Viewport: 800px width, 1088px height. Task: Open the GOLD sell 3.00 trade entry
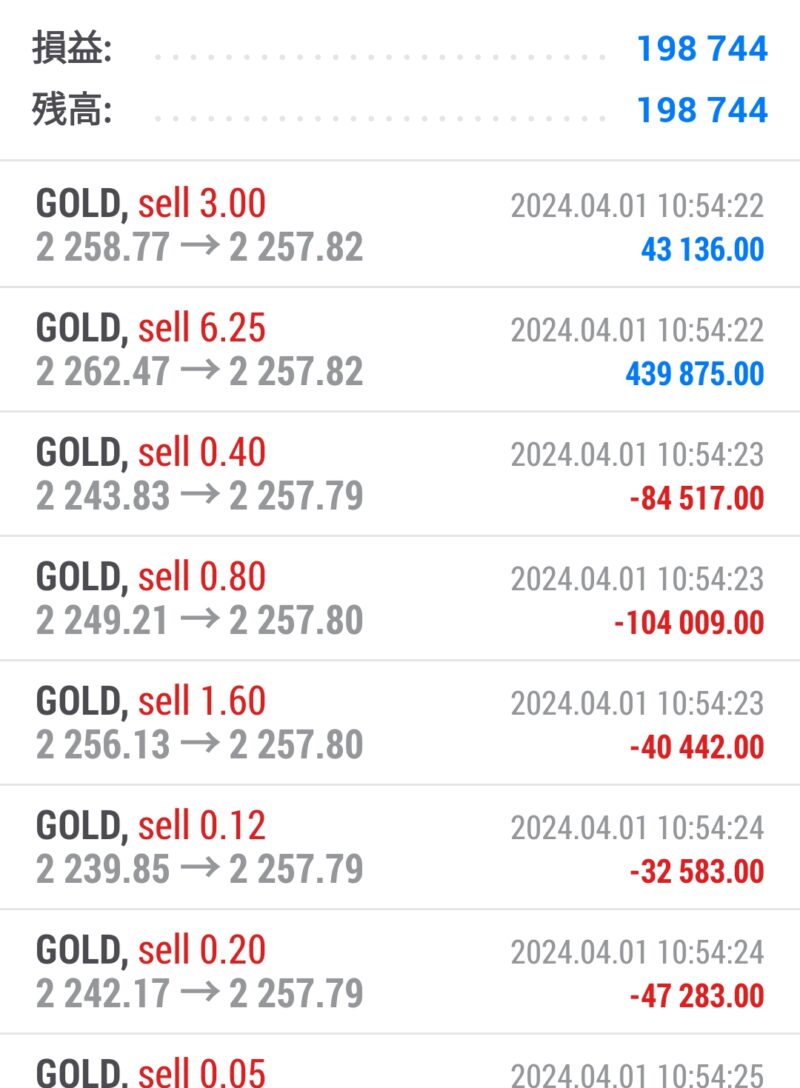click(400, 224)
